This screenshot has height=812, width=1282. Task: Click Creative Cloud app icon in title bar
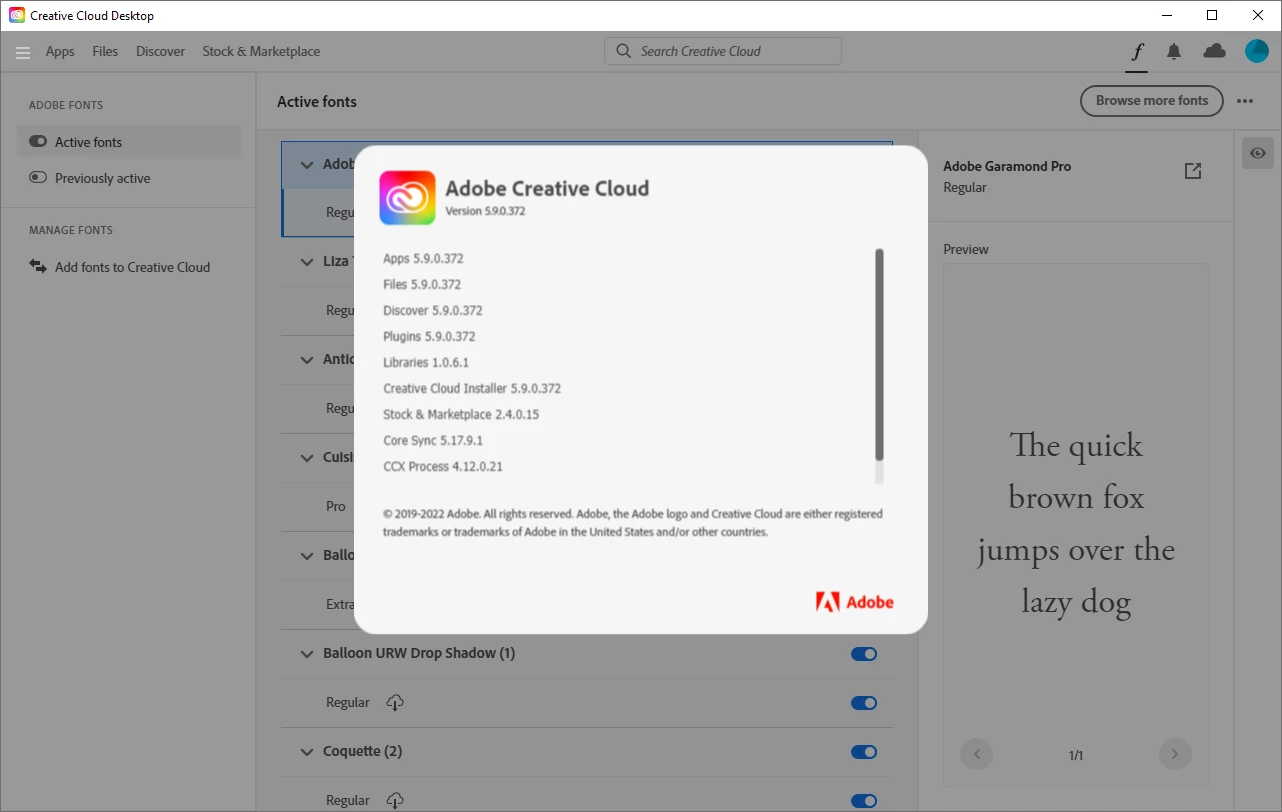coord(17,15)
